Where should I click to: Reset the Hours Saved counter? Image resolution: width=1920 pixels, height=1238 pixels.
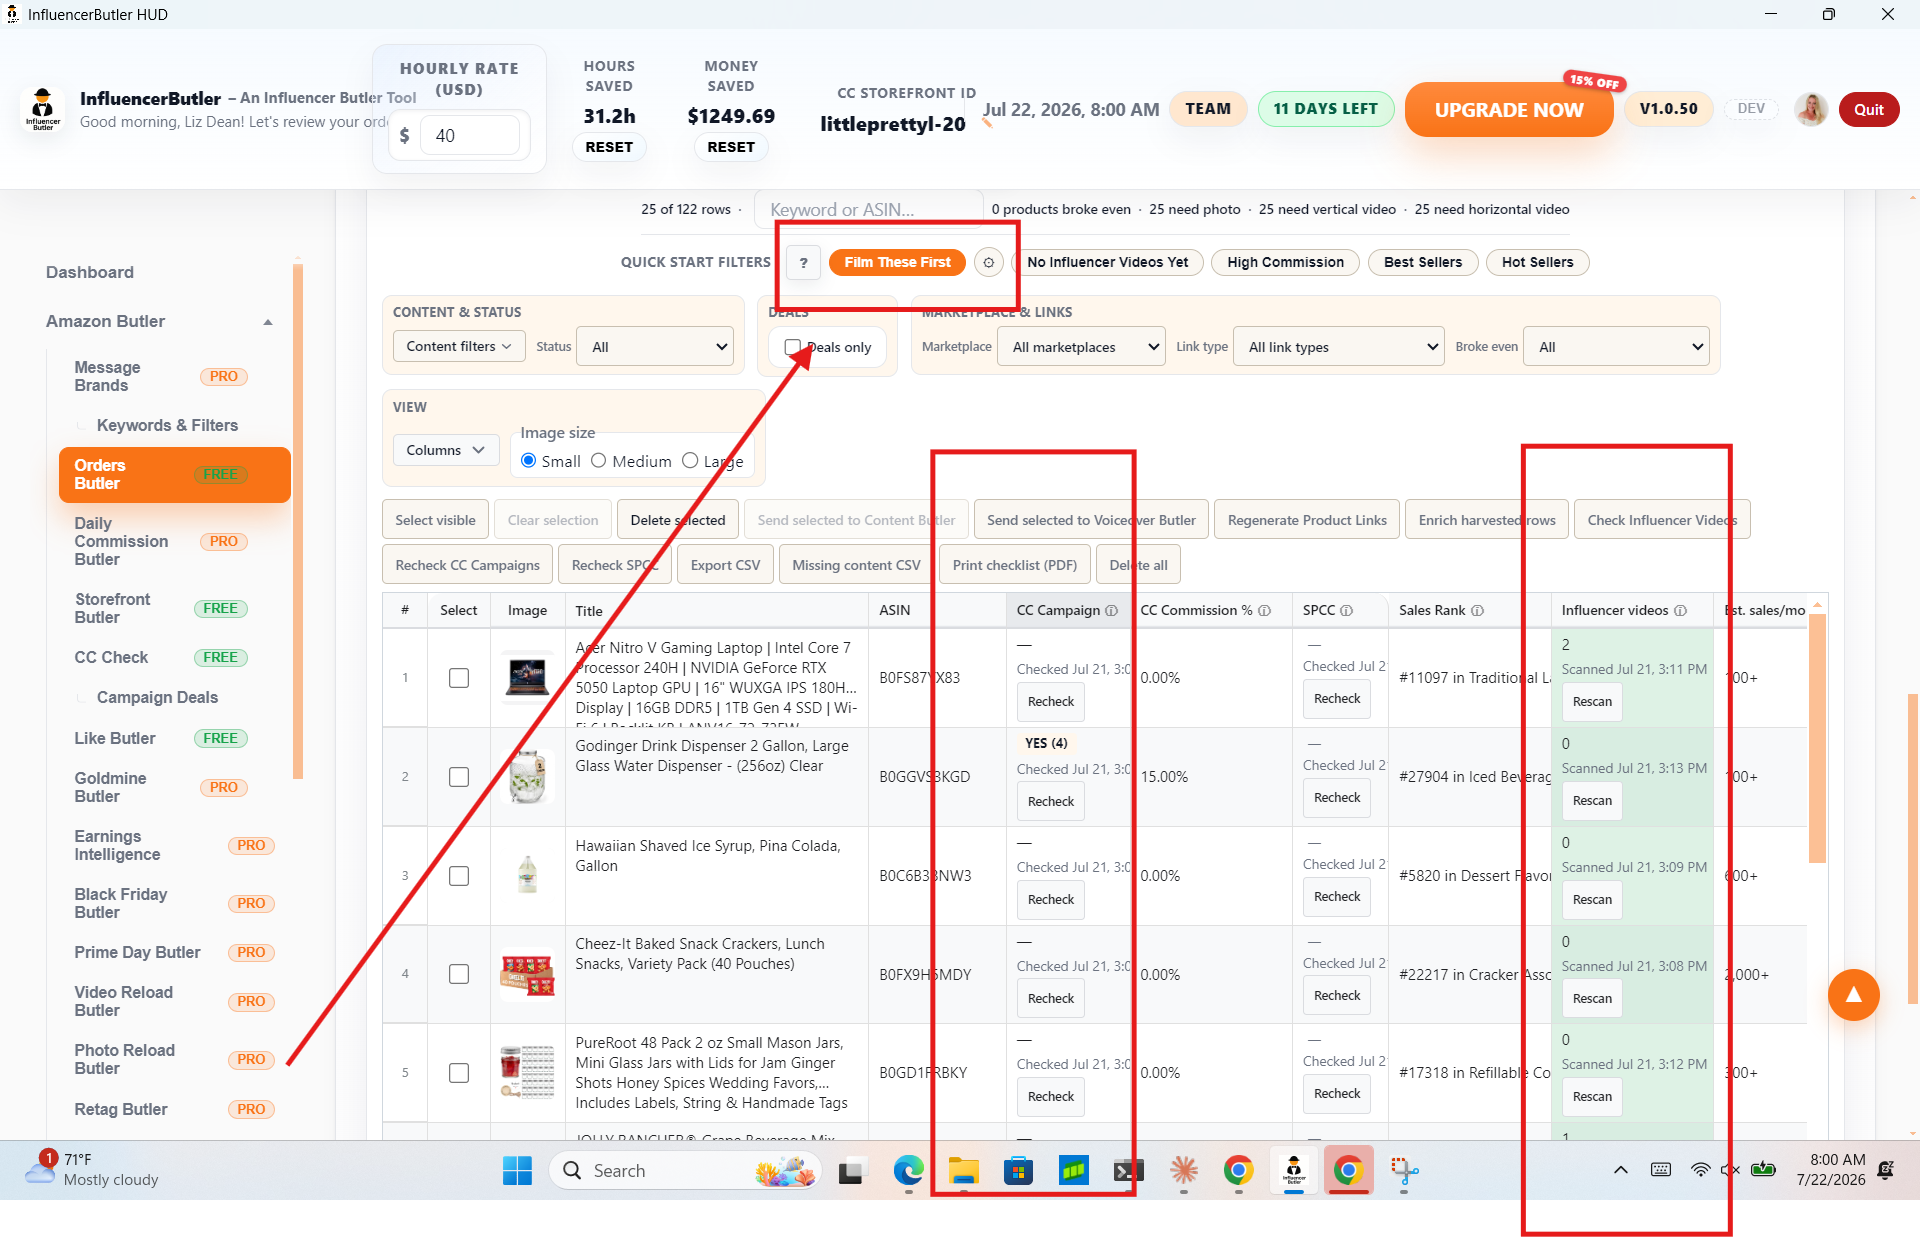609,147
